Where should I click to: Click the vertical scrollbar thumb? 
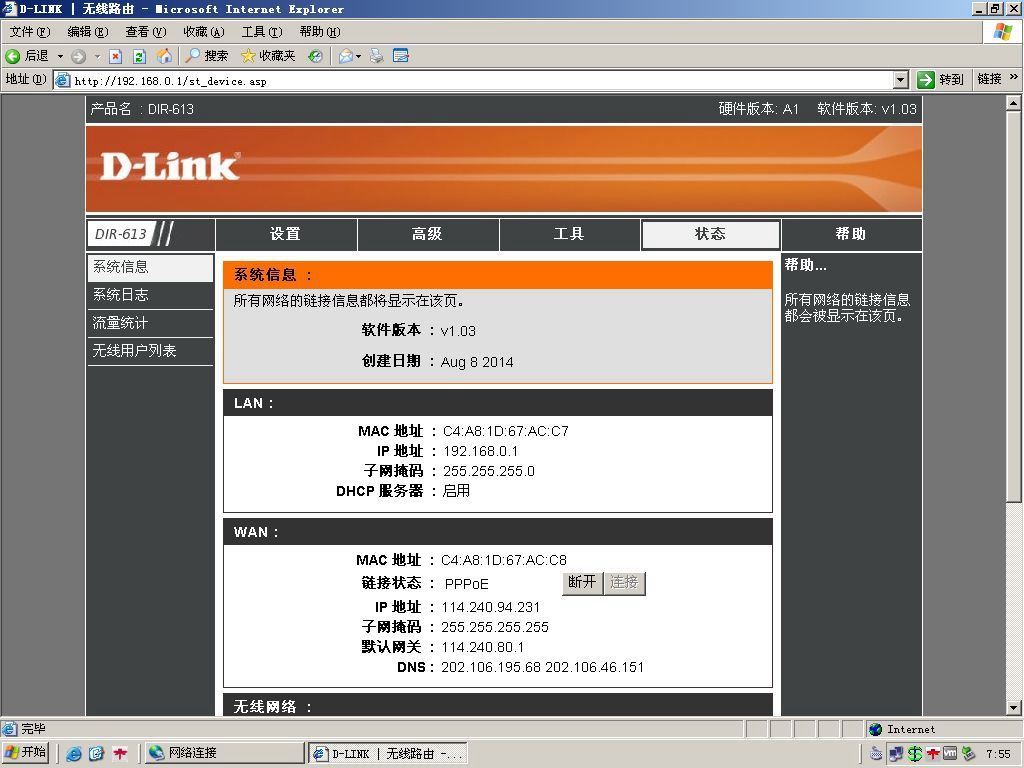point(1013,306)
